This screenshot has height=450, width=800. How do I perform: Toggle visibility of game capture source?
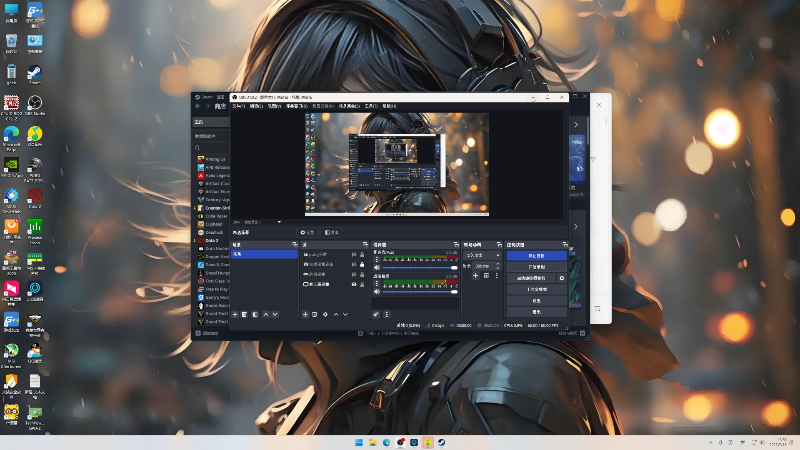coord(354,274)
